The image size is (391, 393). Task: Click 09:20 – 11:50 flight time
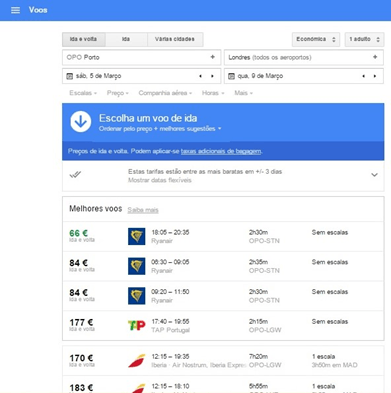click(x=170, y=292)
